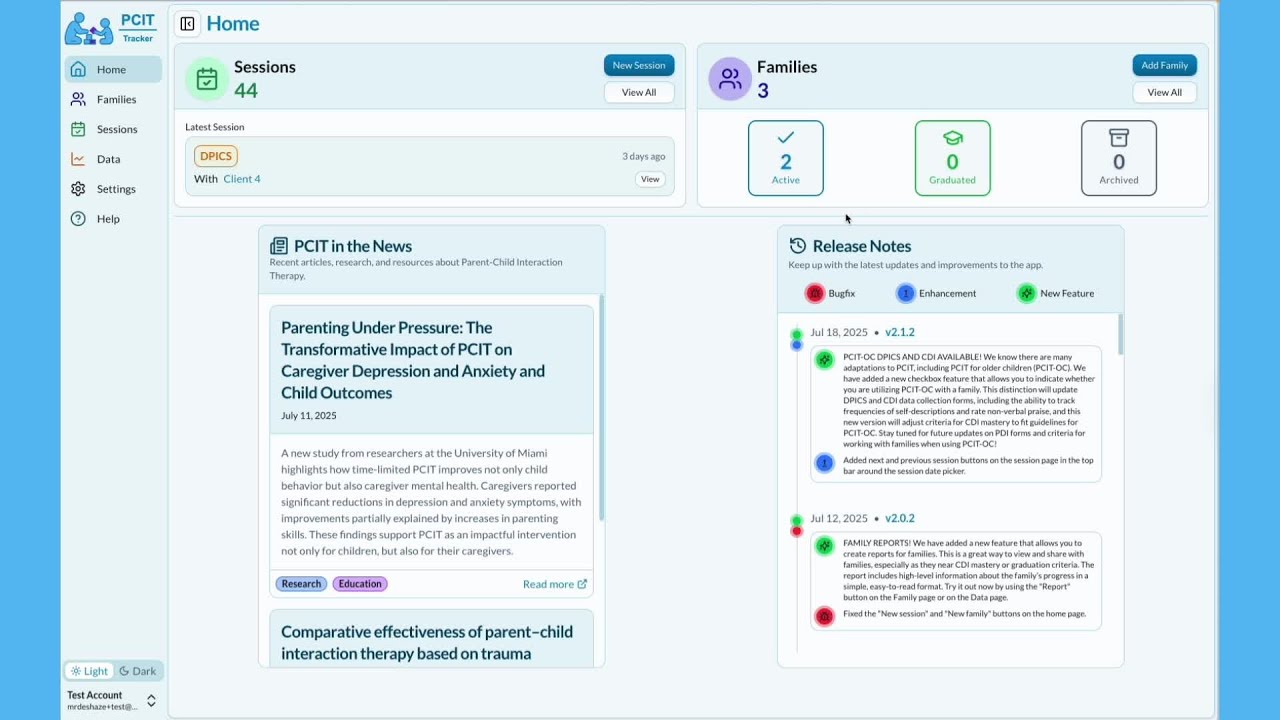This screenshot has height=720, width=1280.
Task: Click the newspaper icon beside PCIT in the News
Action: tap(279, 246)
